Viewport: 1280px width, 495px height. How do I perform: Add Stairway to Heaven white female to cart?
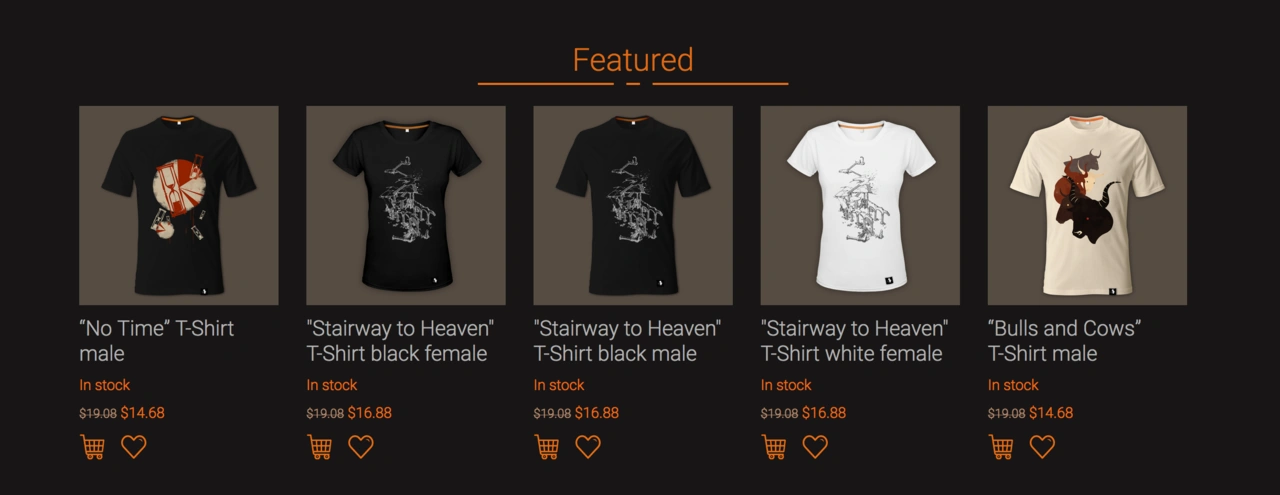tap(774, 447)
